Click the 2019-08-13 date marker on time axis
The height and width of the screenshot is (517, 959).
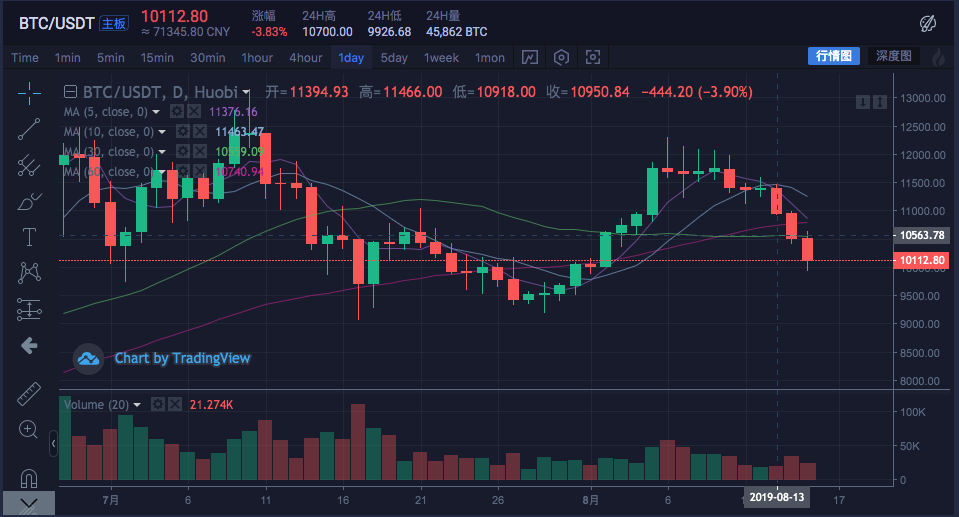point(777,496)
